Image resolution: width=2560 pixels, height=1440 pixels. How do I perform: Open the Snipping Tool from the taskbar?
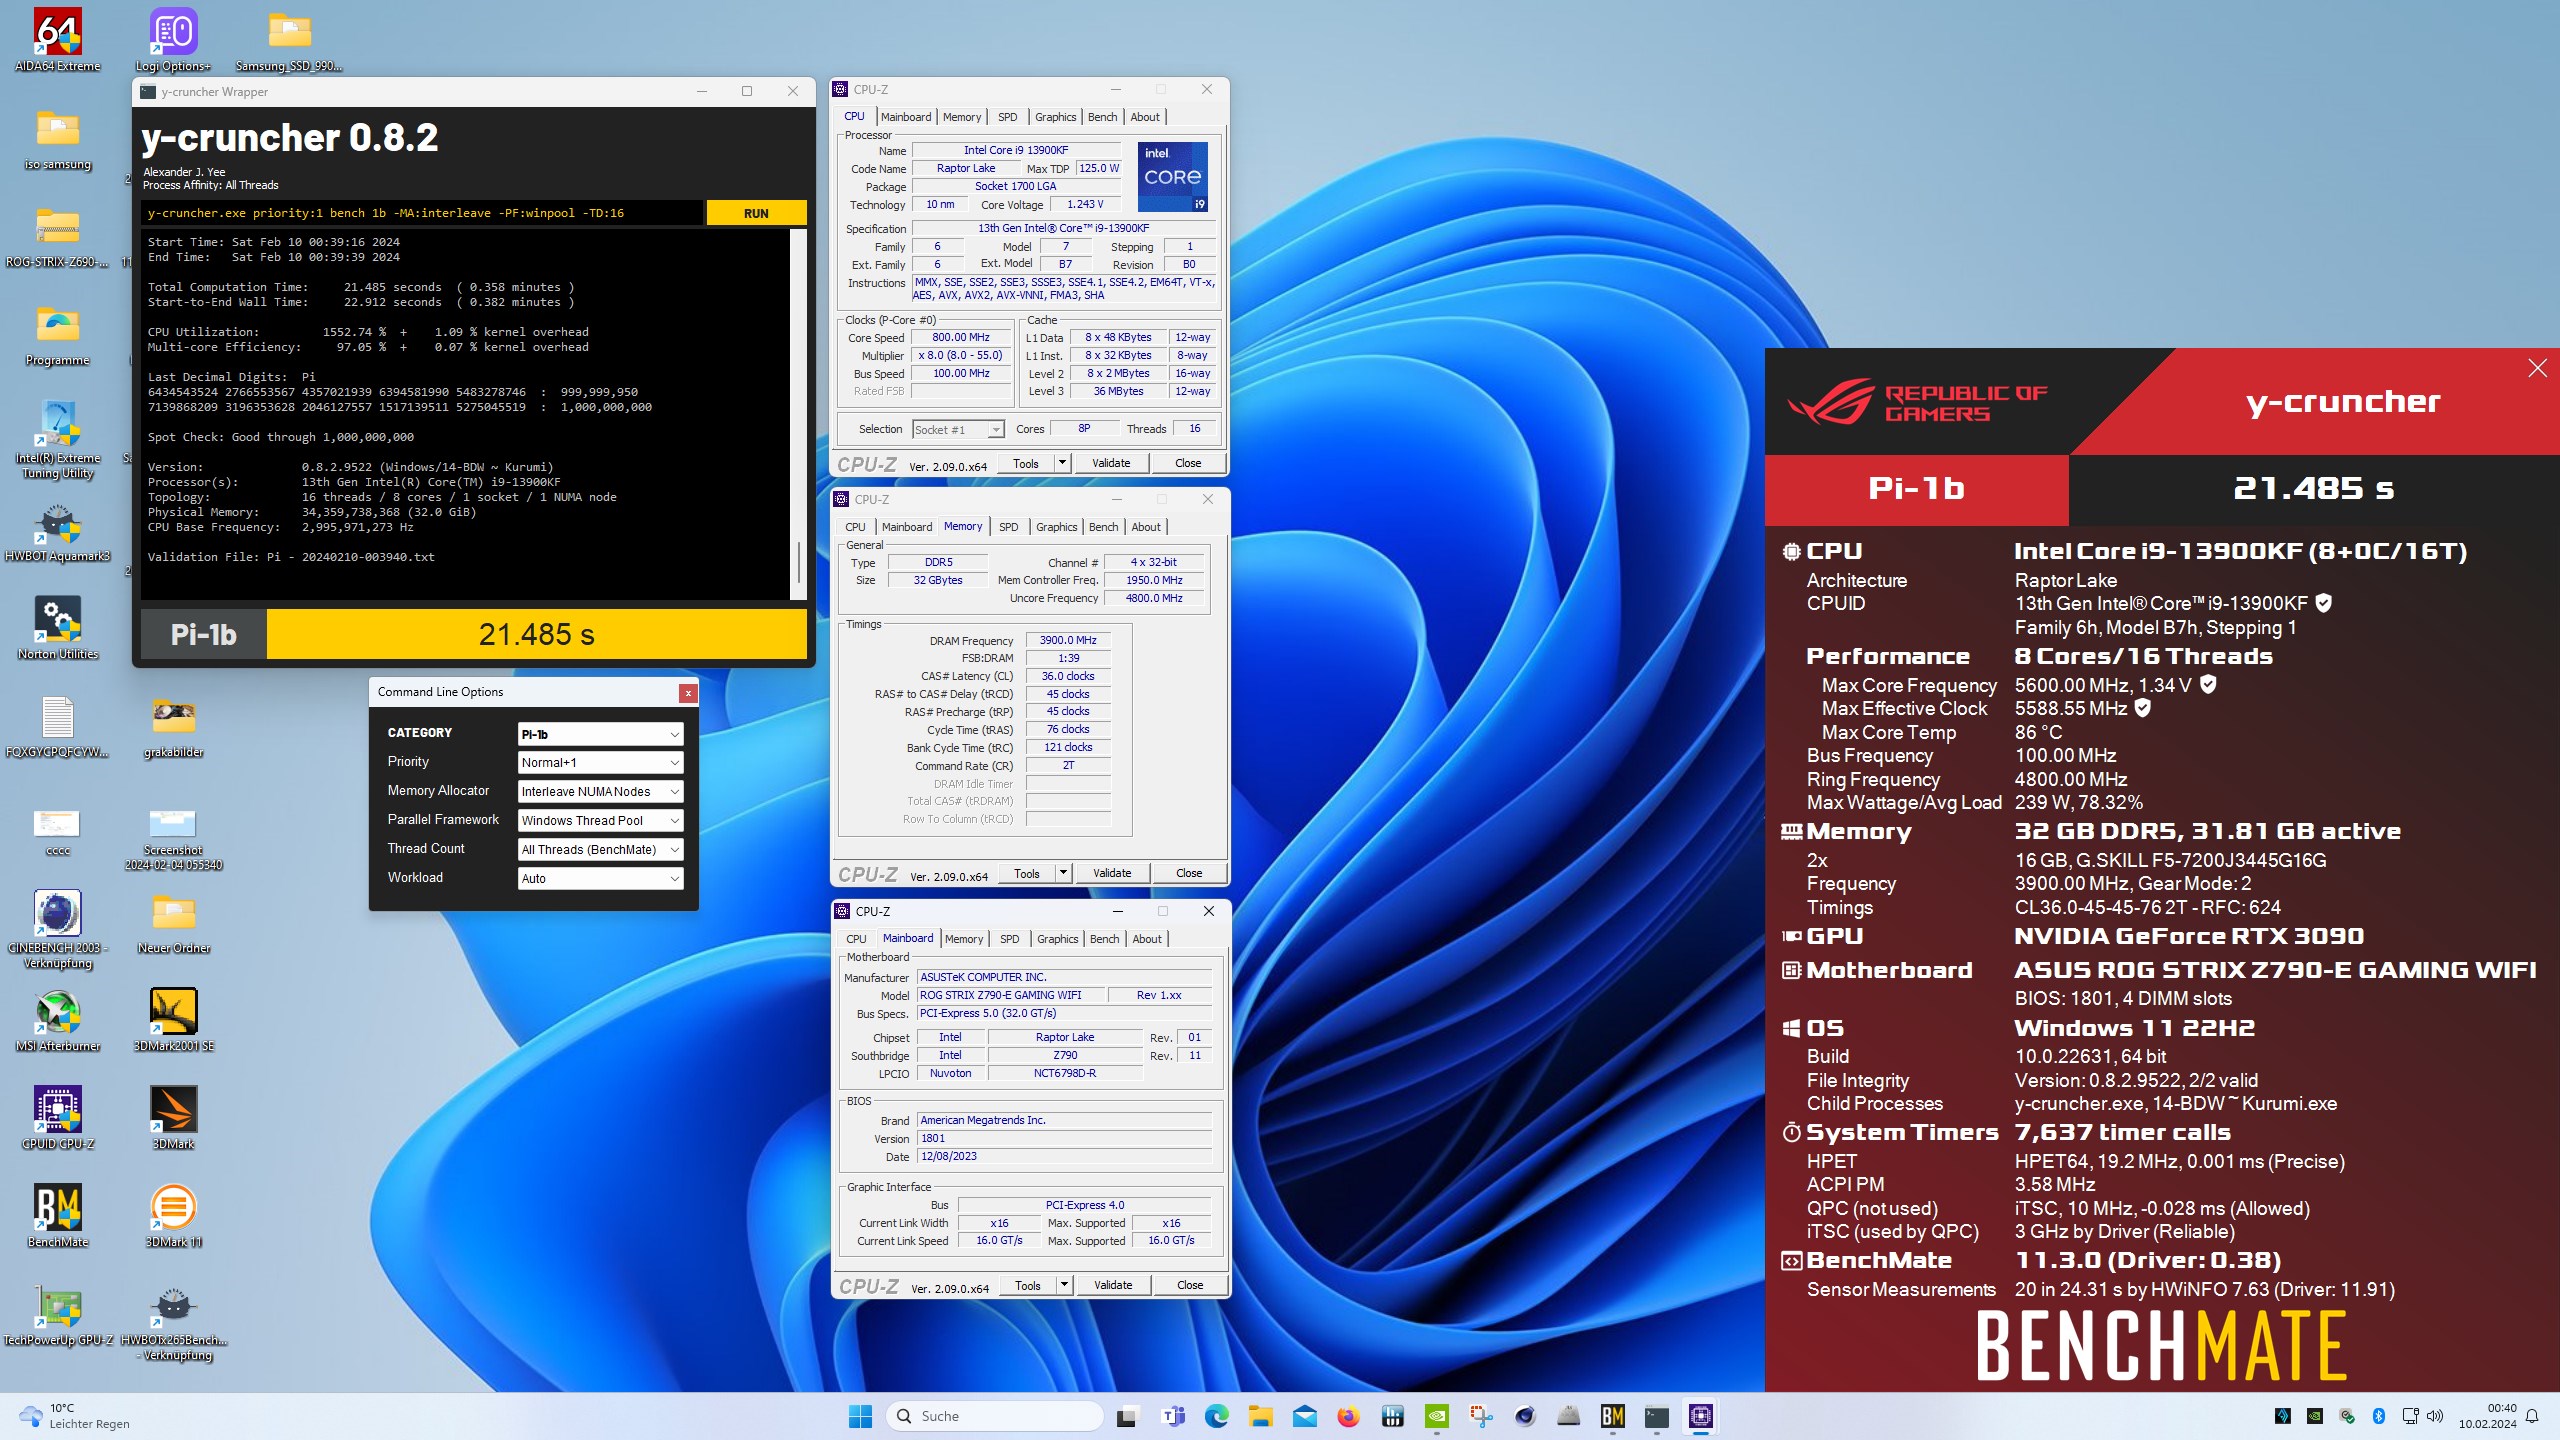tap(1480, 1416)
